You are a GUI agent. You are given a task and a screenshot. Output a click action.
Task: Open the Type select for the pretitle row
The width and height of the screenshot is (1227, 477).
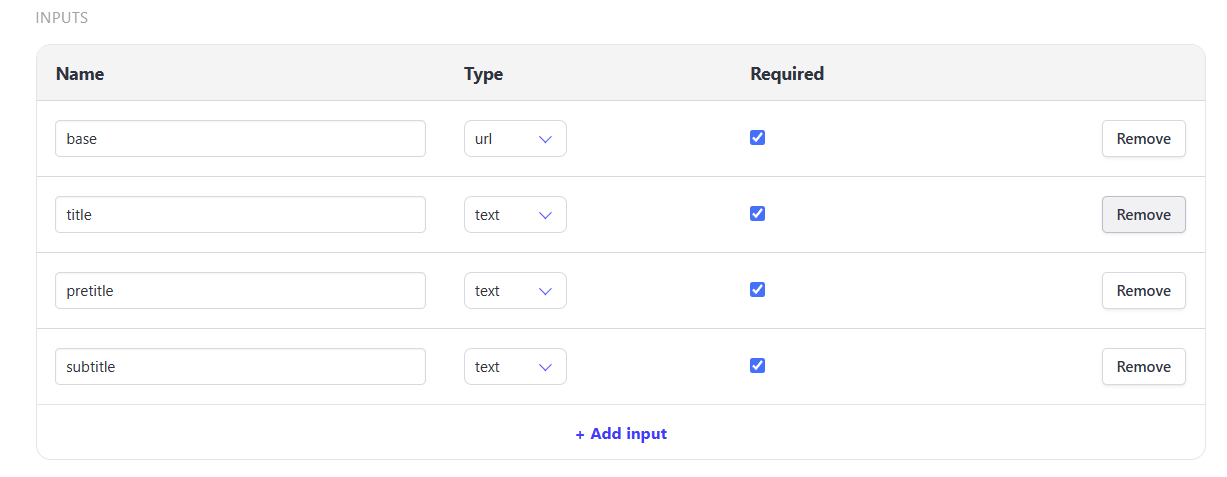click(x=515, y=291)
